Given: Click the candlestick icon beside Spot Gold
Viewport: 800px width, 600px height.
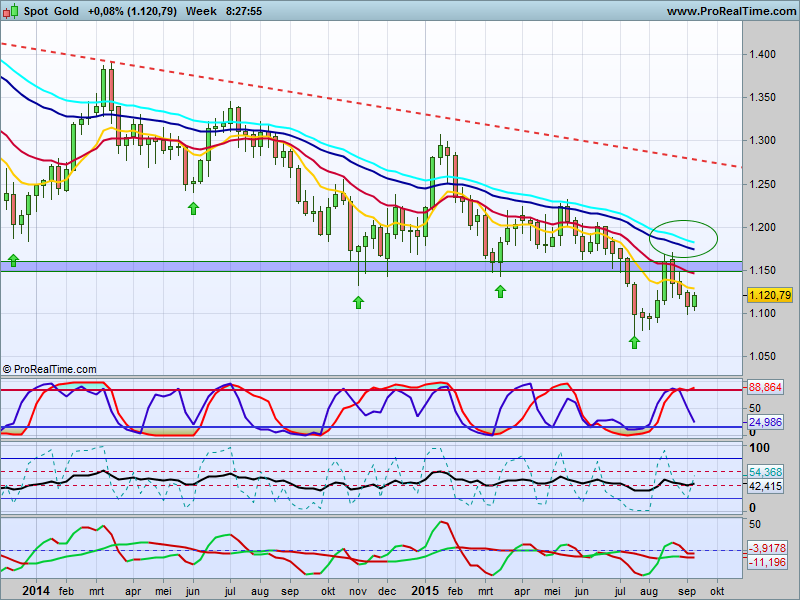Looking at the screenshot, I should [10, 11].
